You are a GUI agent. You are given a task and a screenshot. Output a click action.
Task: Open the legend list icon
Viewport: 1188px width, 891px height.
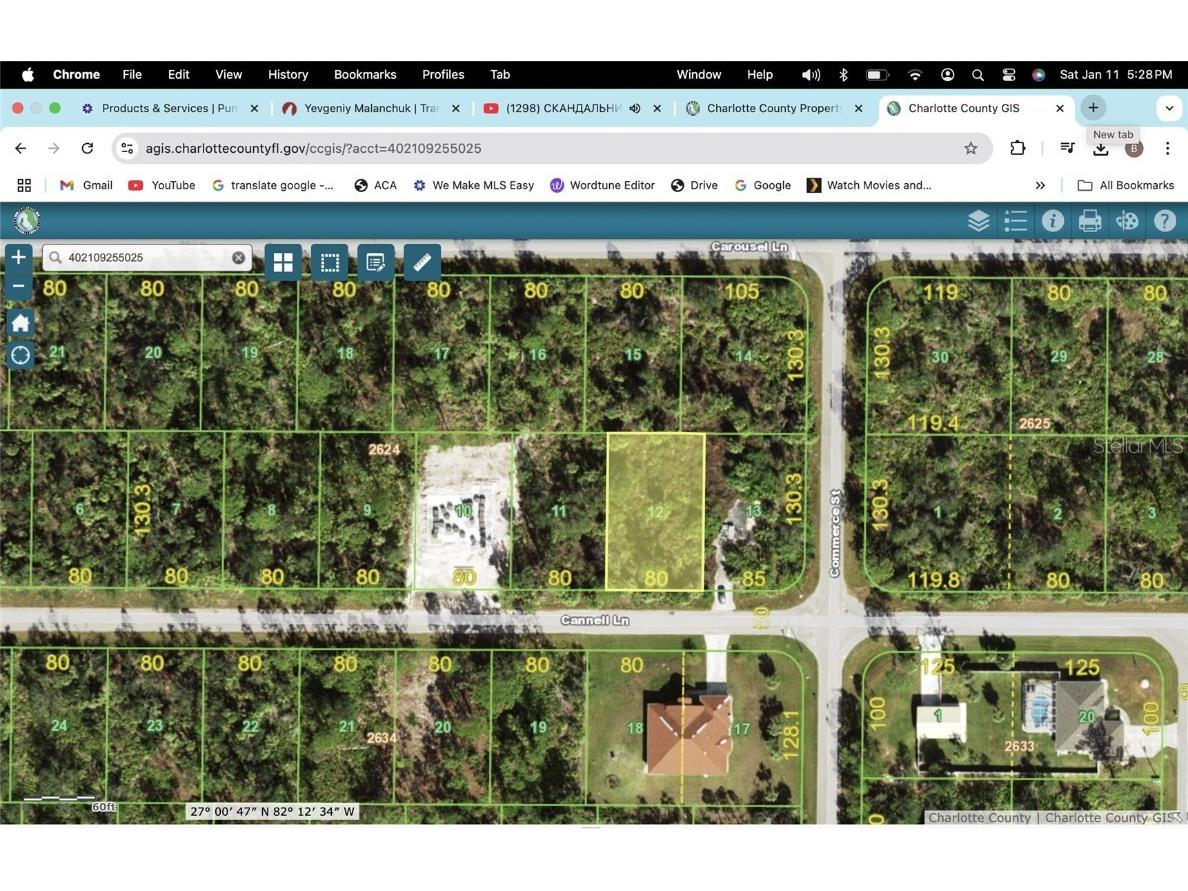(1015, 221)
